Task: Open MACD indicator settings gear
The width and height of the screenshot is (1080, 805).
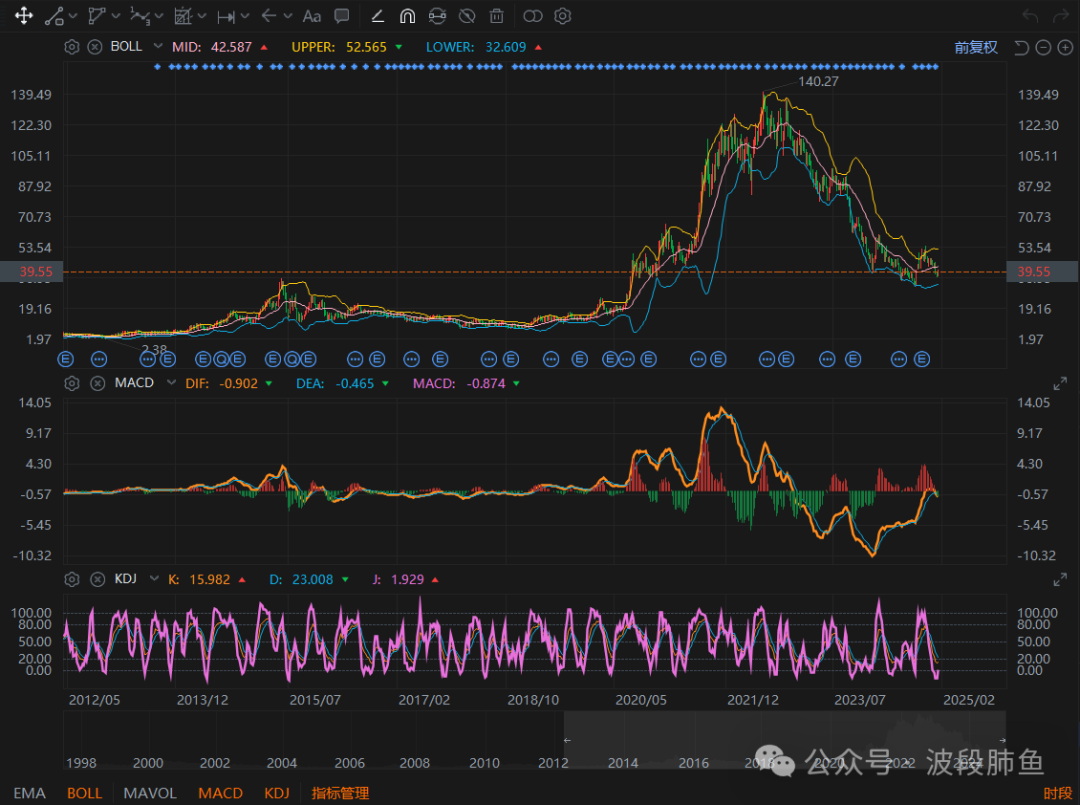Action: coord(72,383)
